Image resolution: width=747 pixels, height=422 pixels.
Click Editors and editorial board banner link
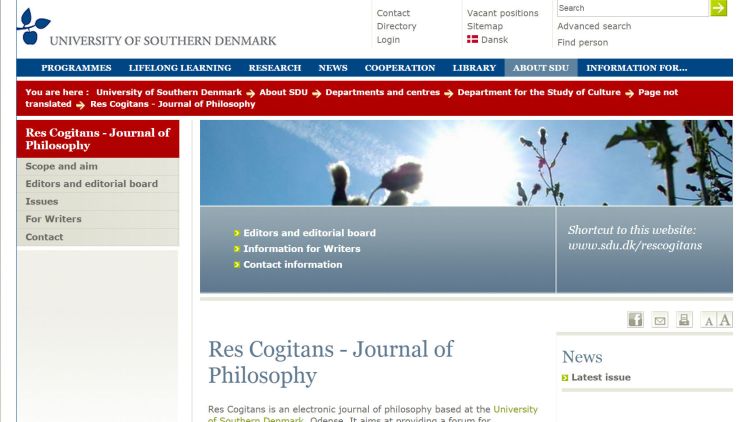coord(309,233)
